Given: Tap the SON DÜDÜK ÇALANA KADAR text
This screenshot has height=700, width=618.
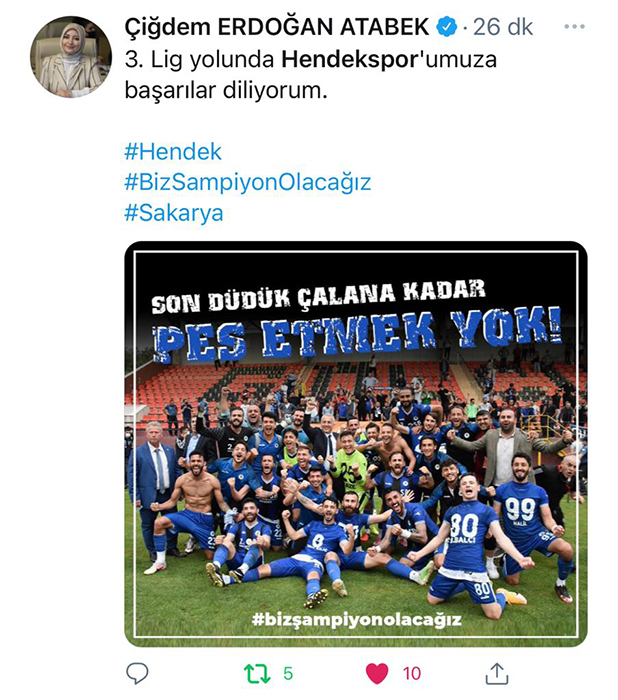Looking at the screenshot, I should click(318, 296).
